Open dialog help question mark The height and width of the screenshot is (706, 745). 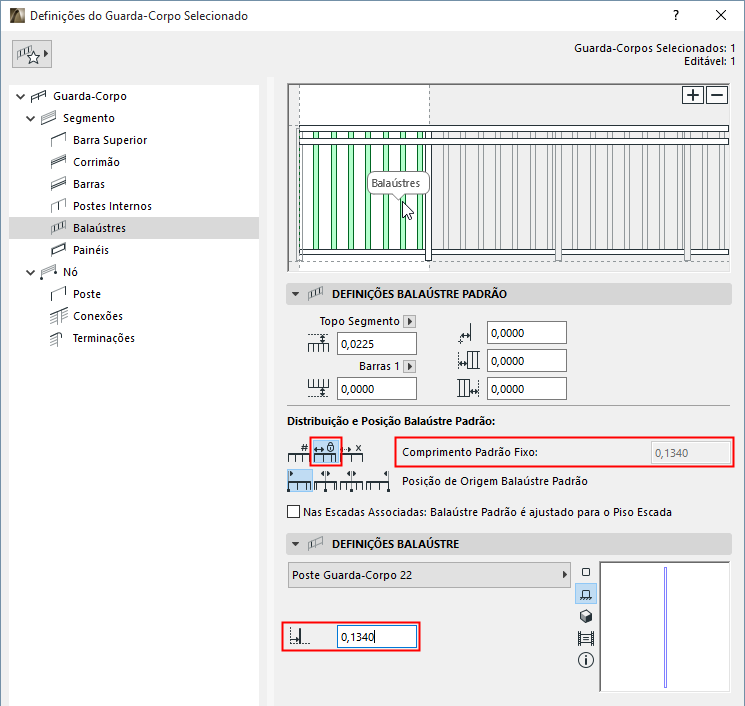(x=676, y=15)
